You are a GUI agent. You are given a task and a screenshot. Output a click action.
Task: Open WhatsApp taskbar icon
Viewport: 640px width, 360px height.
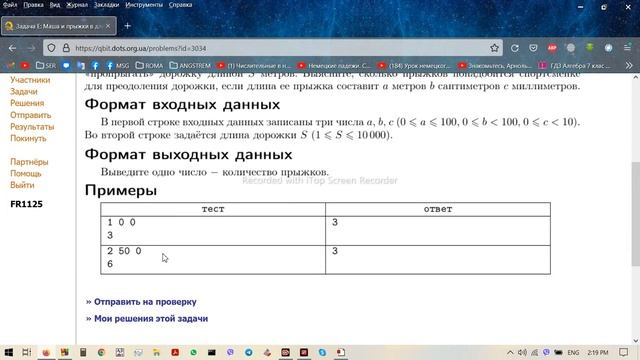[x=193, y=352]
